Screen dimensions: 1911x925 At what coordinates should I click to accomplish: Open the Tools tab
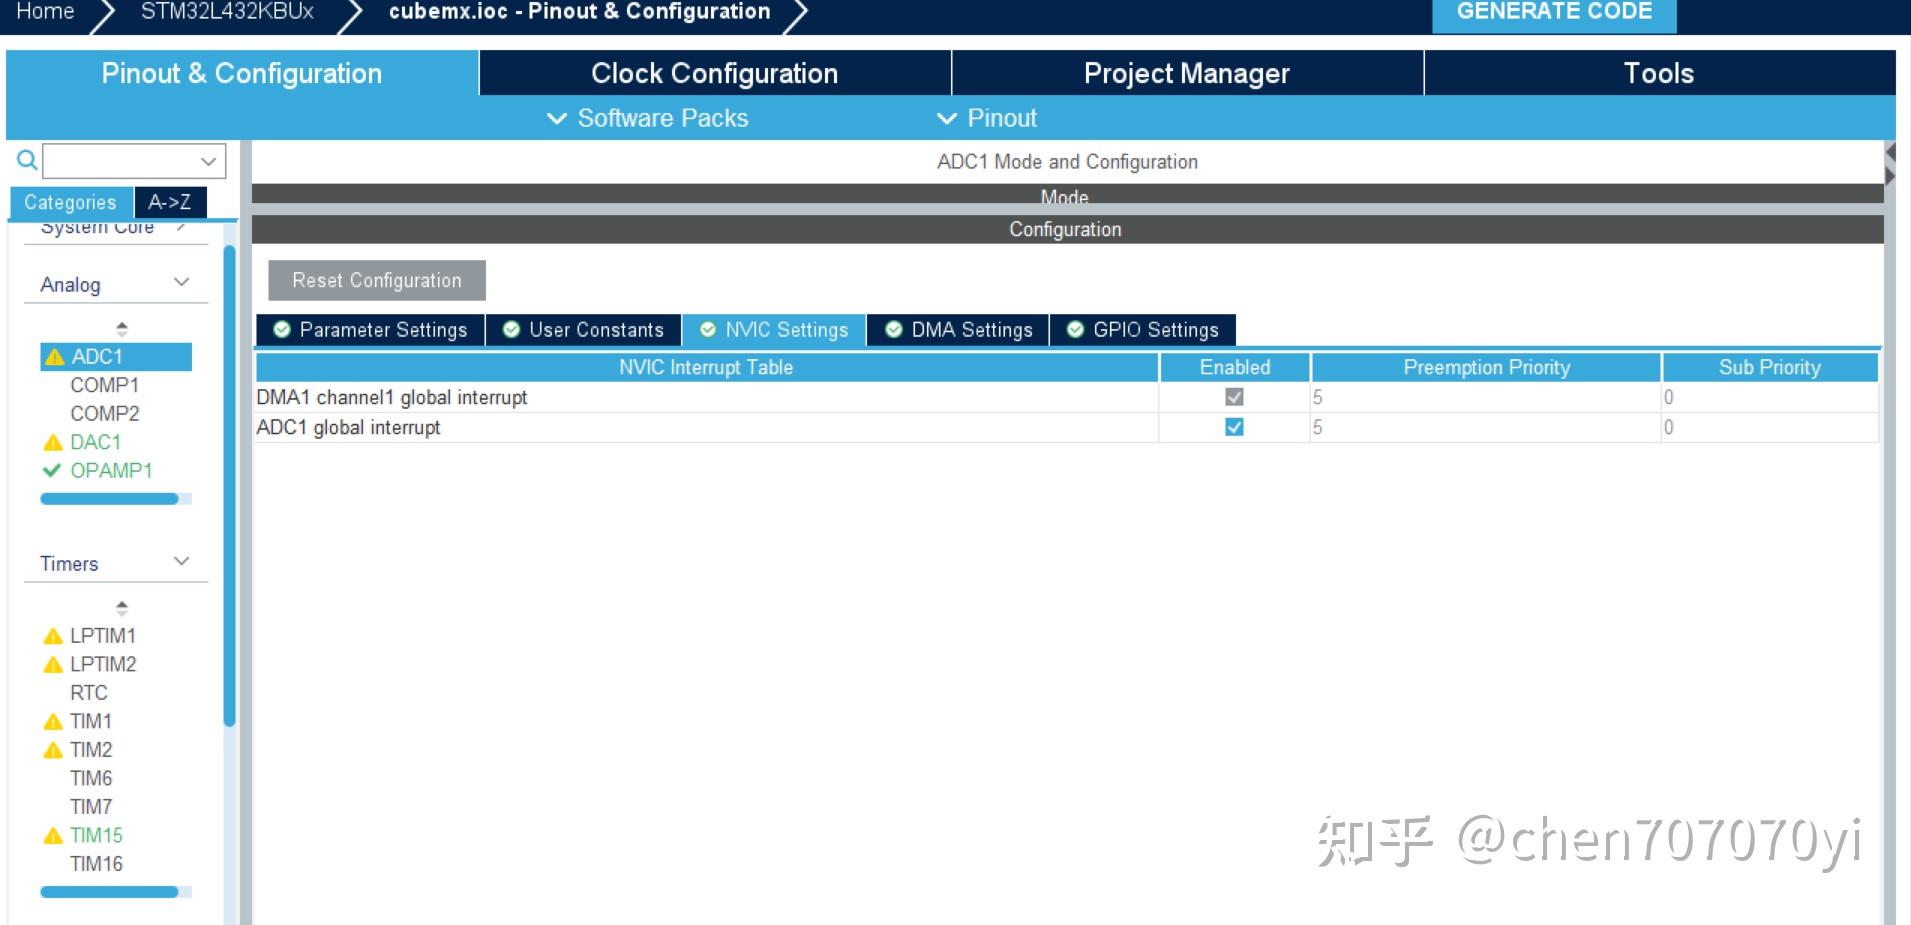(x=1658, y=73)
